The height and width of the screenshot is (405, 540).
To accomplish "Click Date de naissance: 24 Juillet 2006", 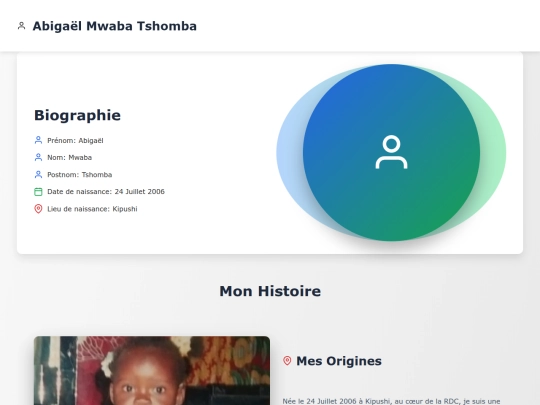I will 106,191.
